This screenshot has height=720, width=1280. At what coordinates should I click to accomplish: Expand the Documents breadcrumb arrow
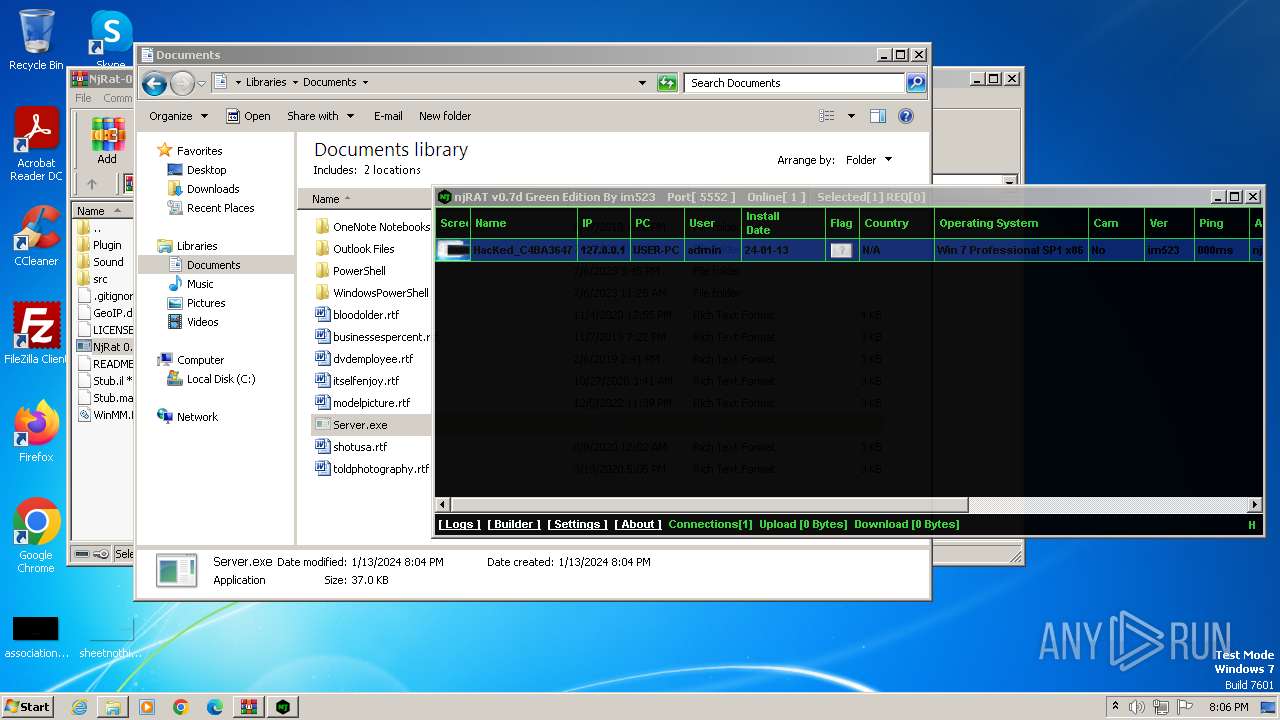coord(365,83)
